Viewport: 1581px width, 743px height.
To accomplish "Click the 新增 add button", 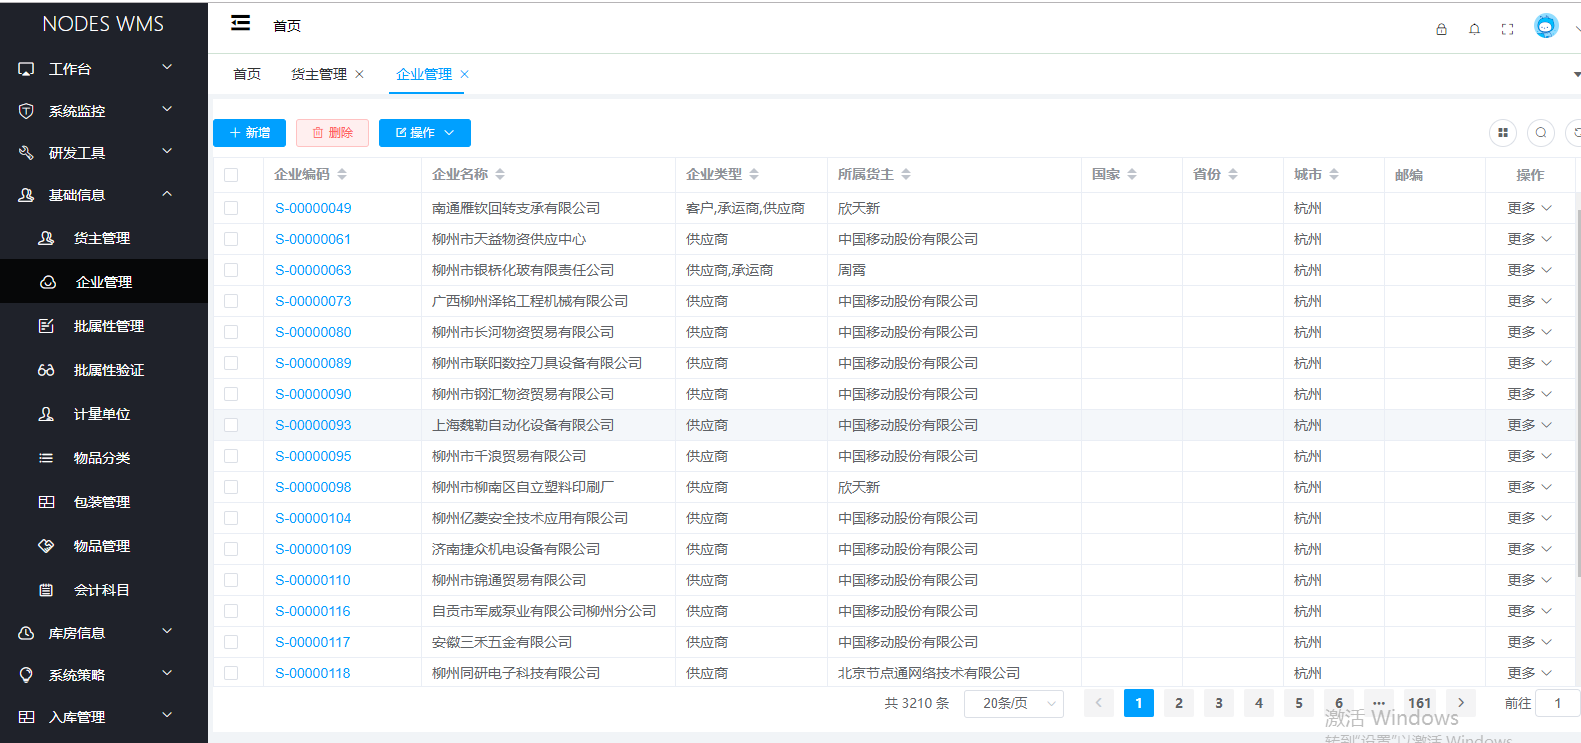I will [249, 133].
